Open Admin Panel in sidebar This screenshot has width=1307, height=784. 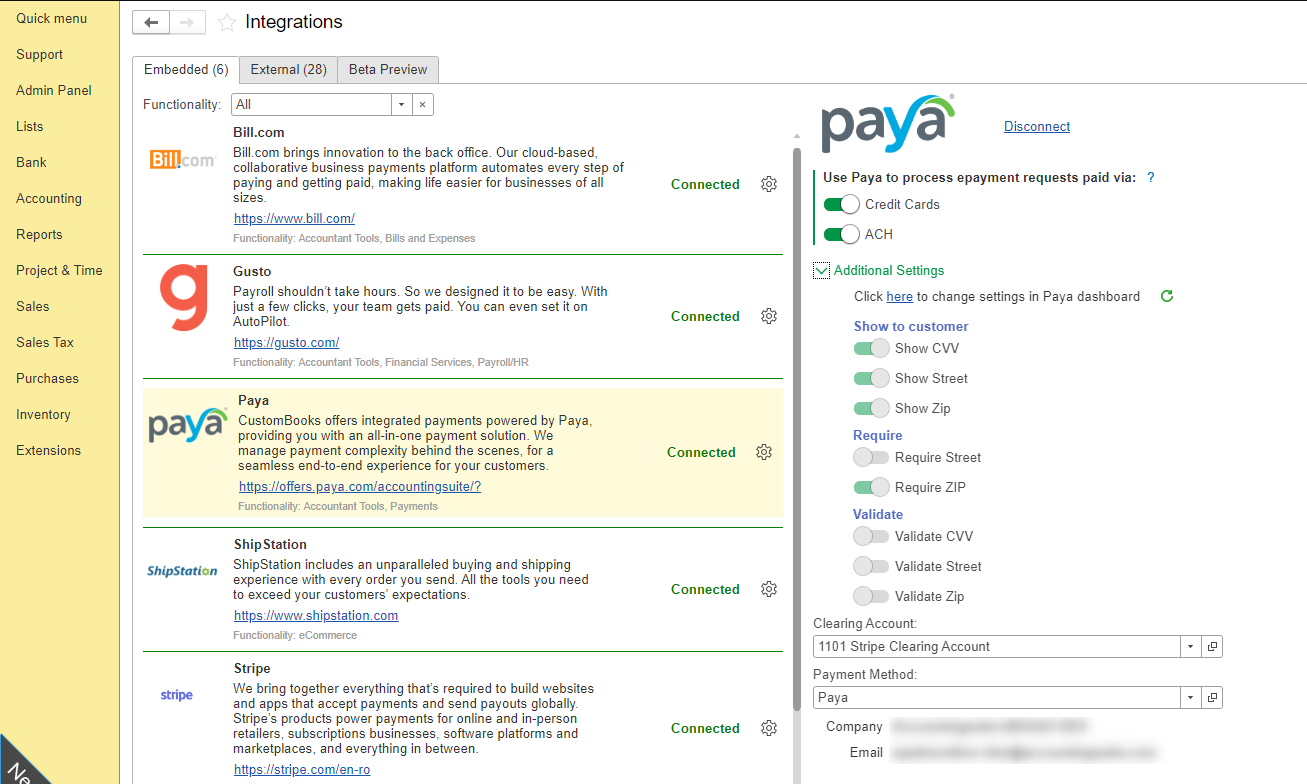coord(54,90)
